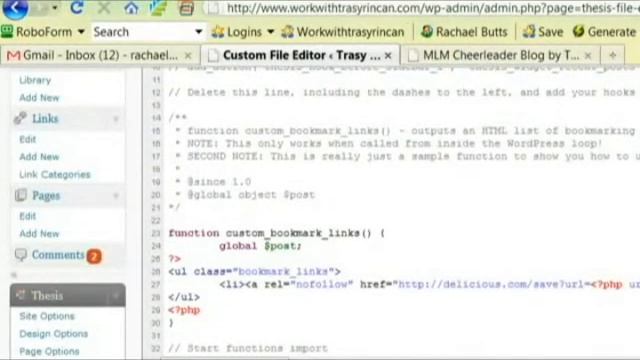Viewport: 640px width, 360px height.
Task: Close the Custom File Editor tab
Action: [388, 56]
